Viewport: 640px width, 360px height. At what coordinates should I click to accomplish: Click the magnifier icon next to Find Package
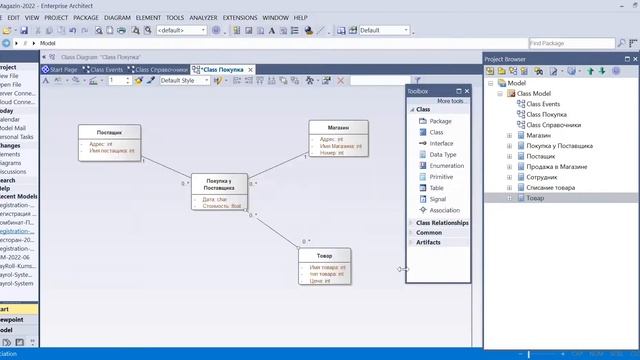coord(622,43)
